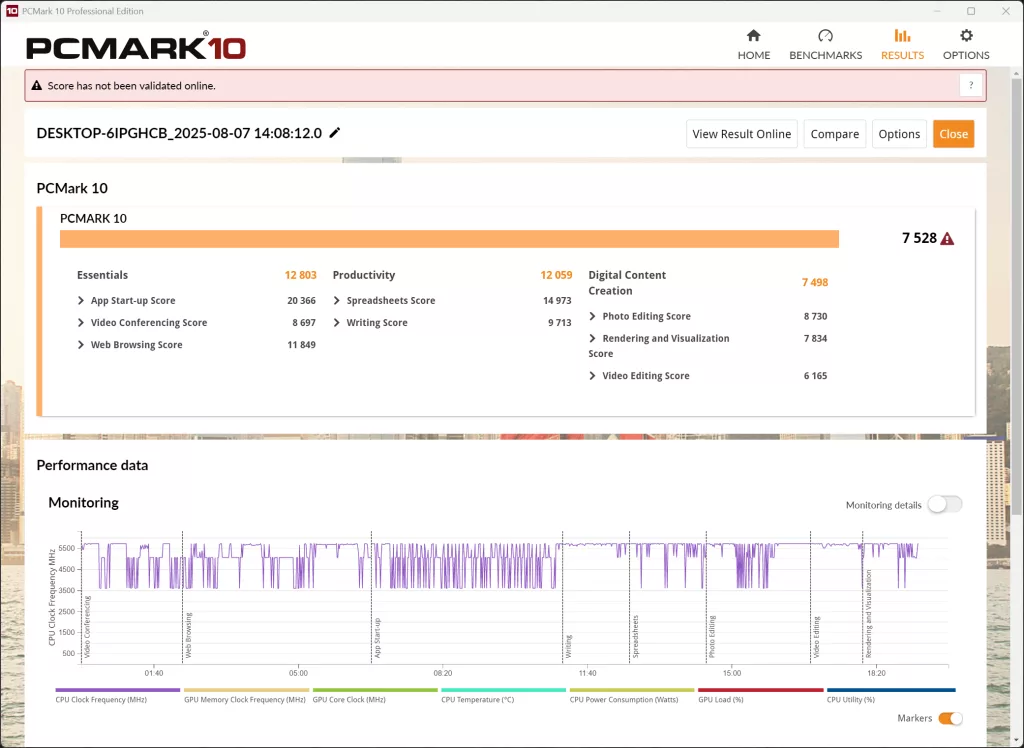1024x748 pixels.
Task: Click the orange Close button
Action: click(953, 134)
